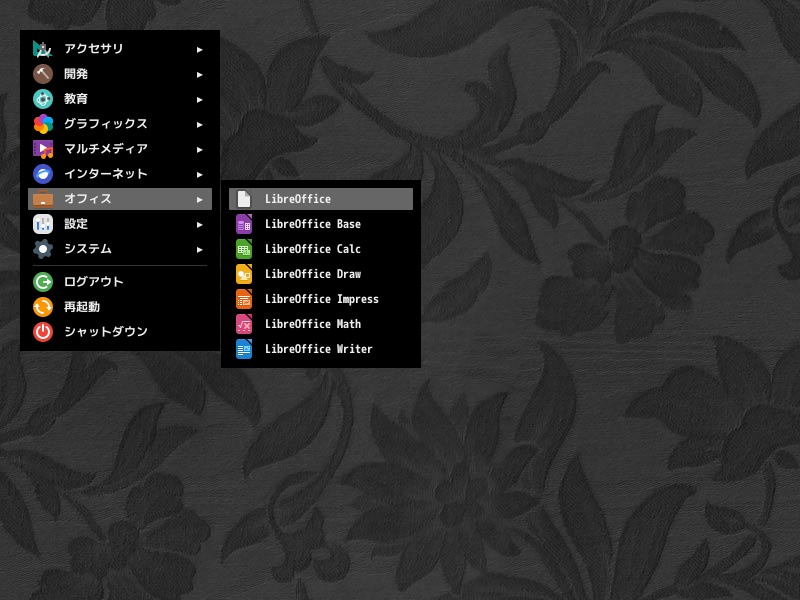800x600 pixels.
Task: Launch LibreOffice Start Center entry
Action: tap(321, 199)
